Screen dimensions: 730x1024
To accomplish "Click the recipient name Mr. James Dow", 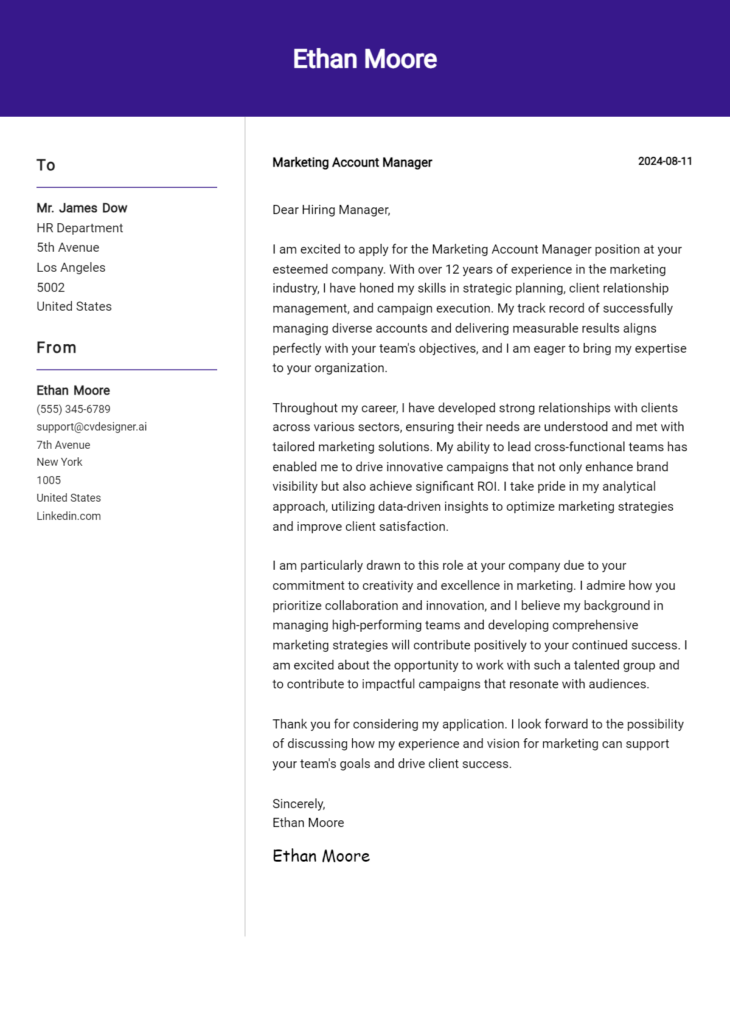I will pyautogui.click(x=82, y=208).
